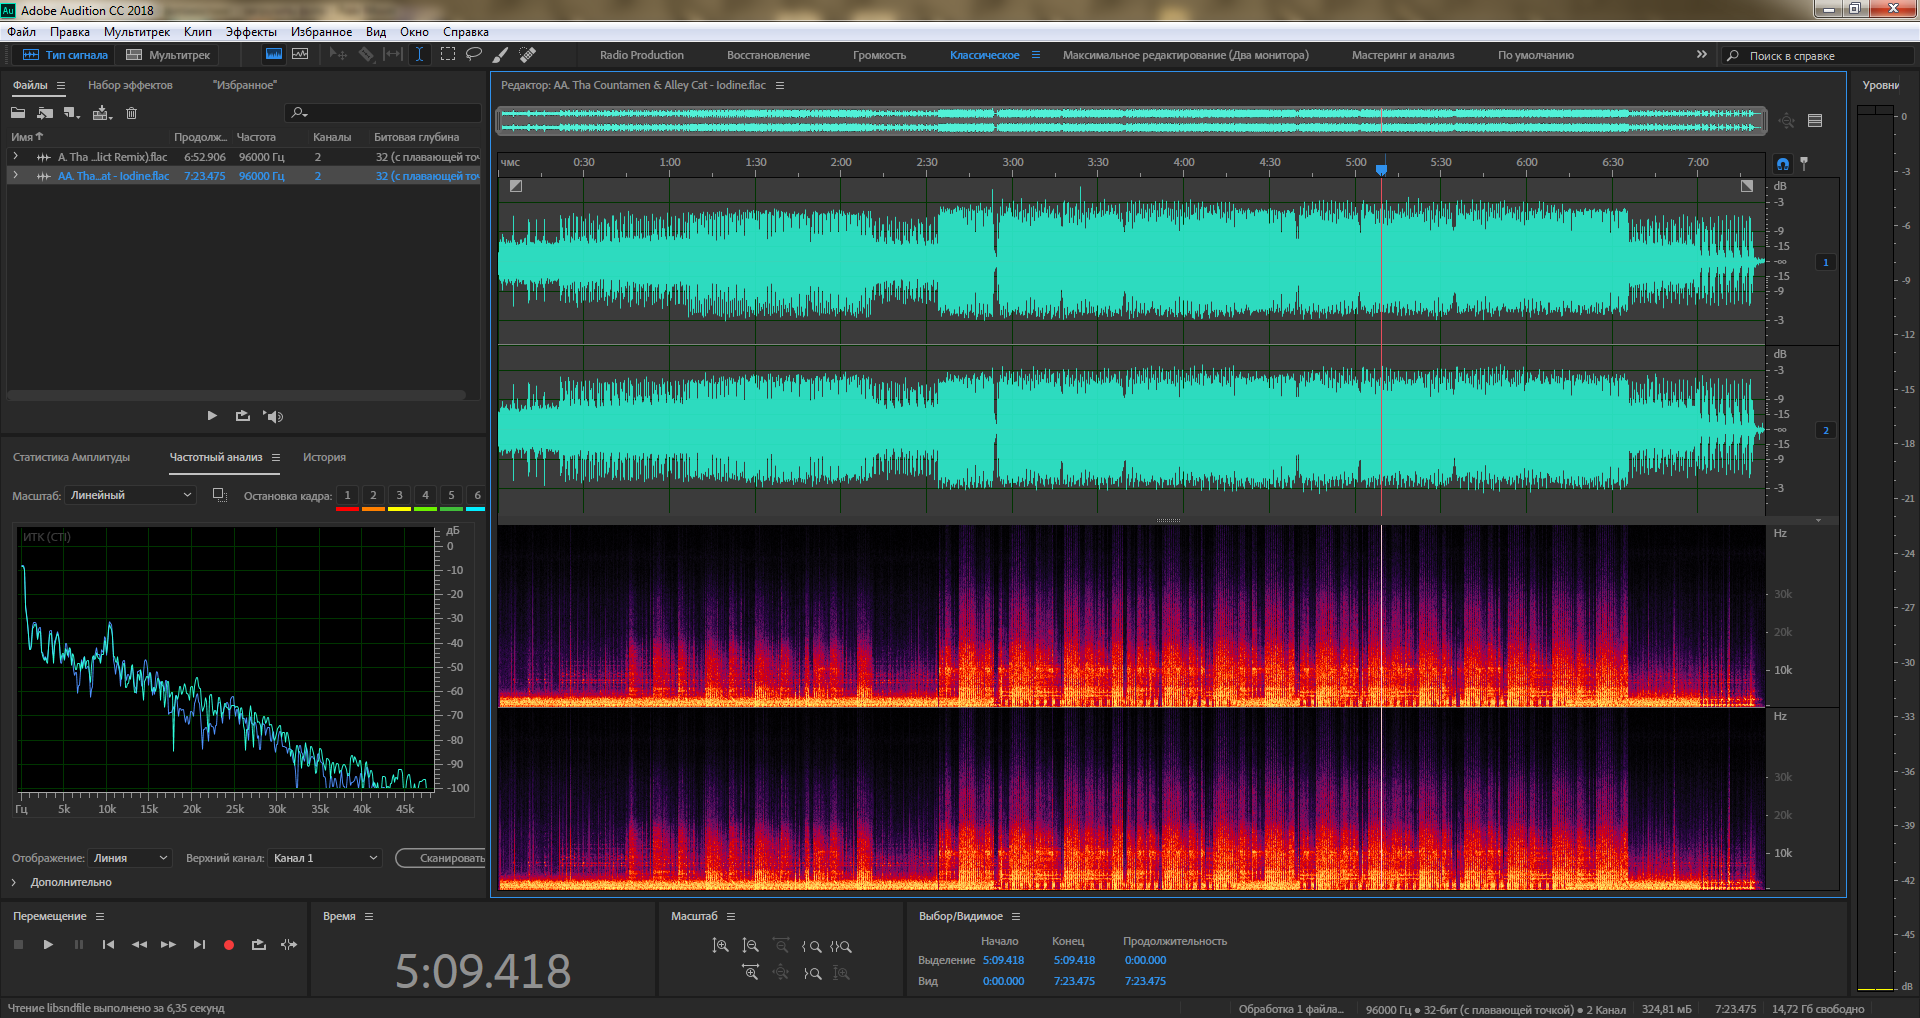Select the Paintbrush selection tool

(501, 55)
